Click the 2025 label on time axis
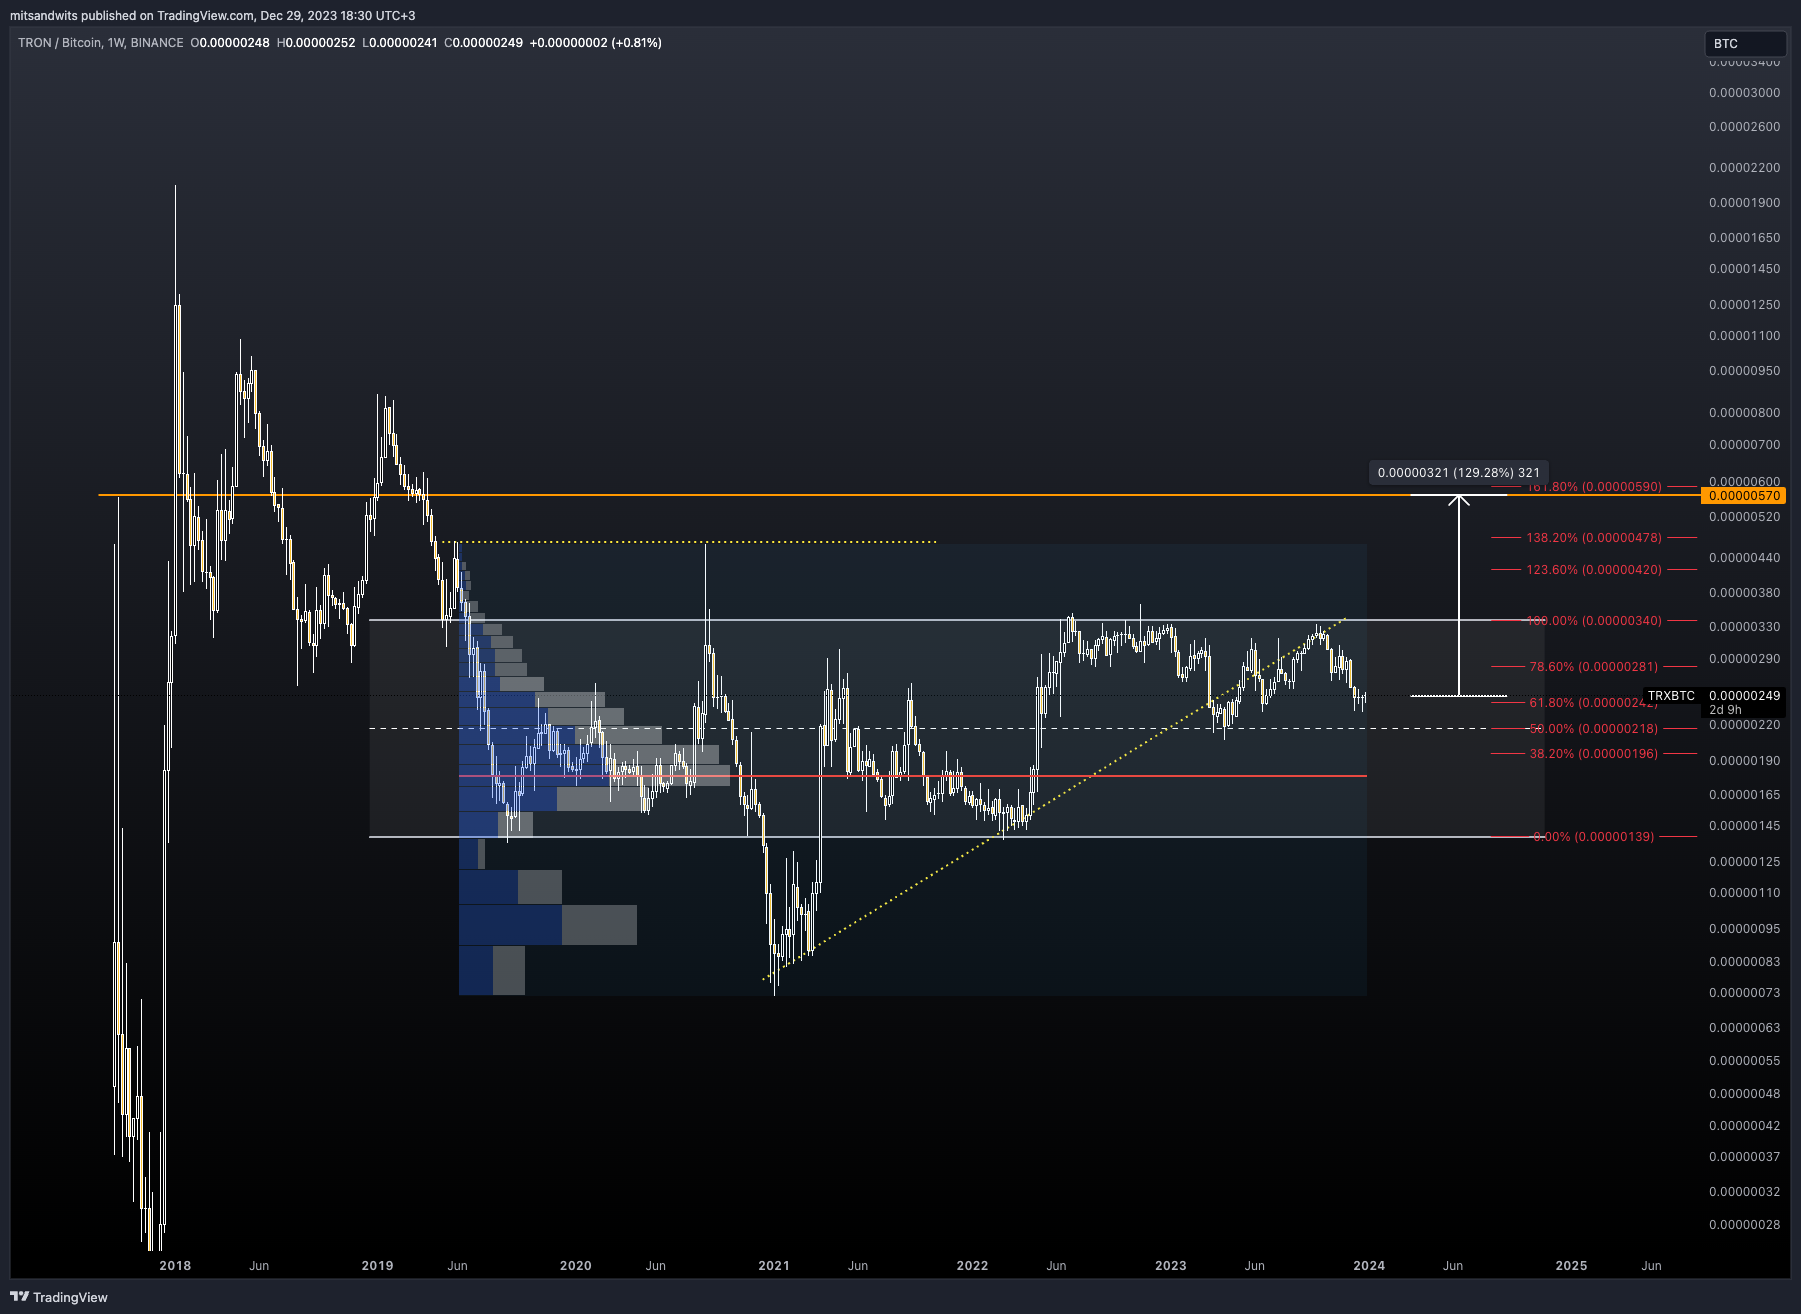 point(1571,1266)
